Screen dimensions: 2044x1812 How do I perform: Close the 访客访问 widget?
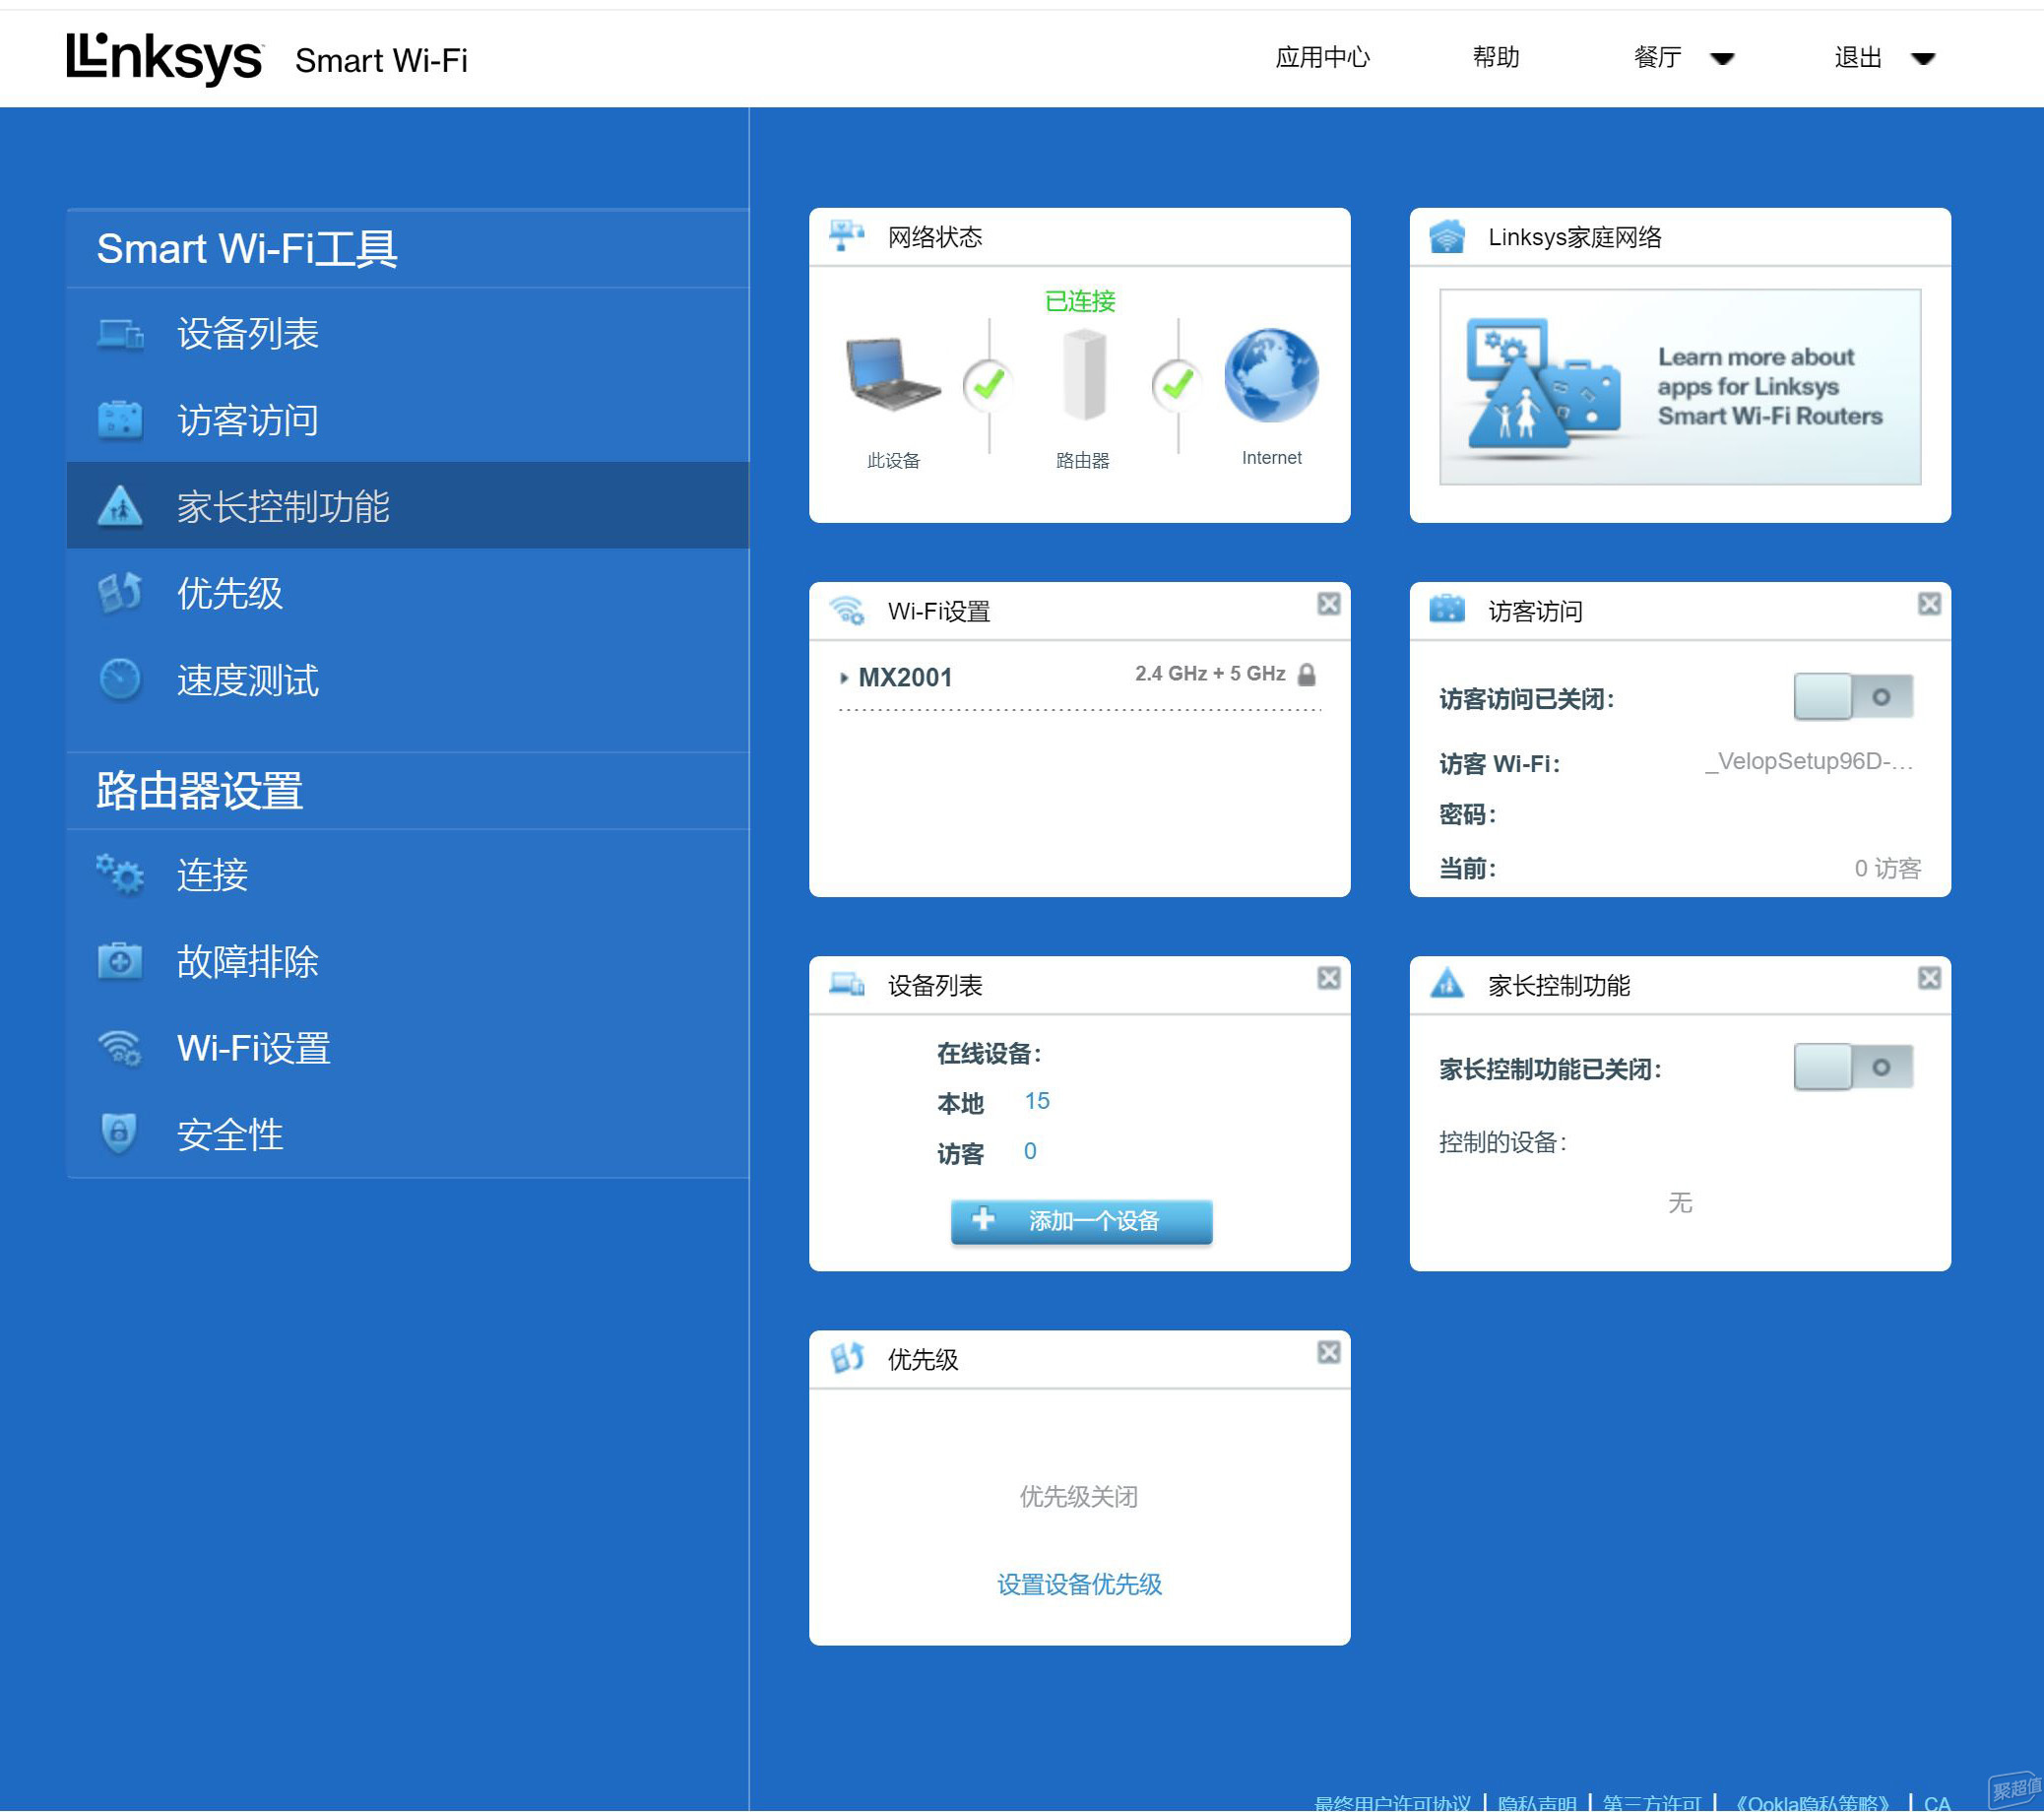pyautogui.click(x=1930, y=604)
